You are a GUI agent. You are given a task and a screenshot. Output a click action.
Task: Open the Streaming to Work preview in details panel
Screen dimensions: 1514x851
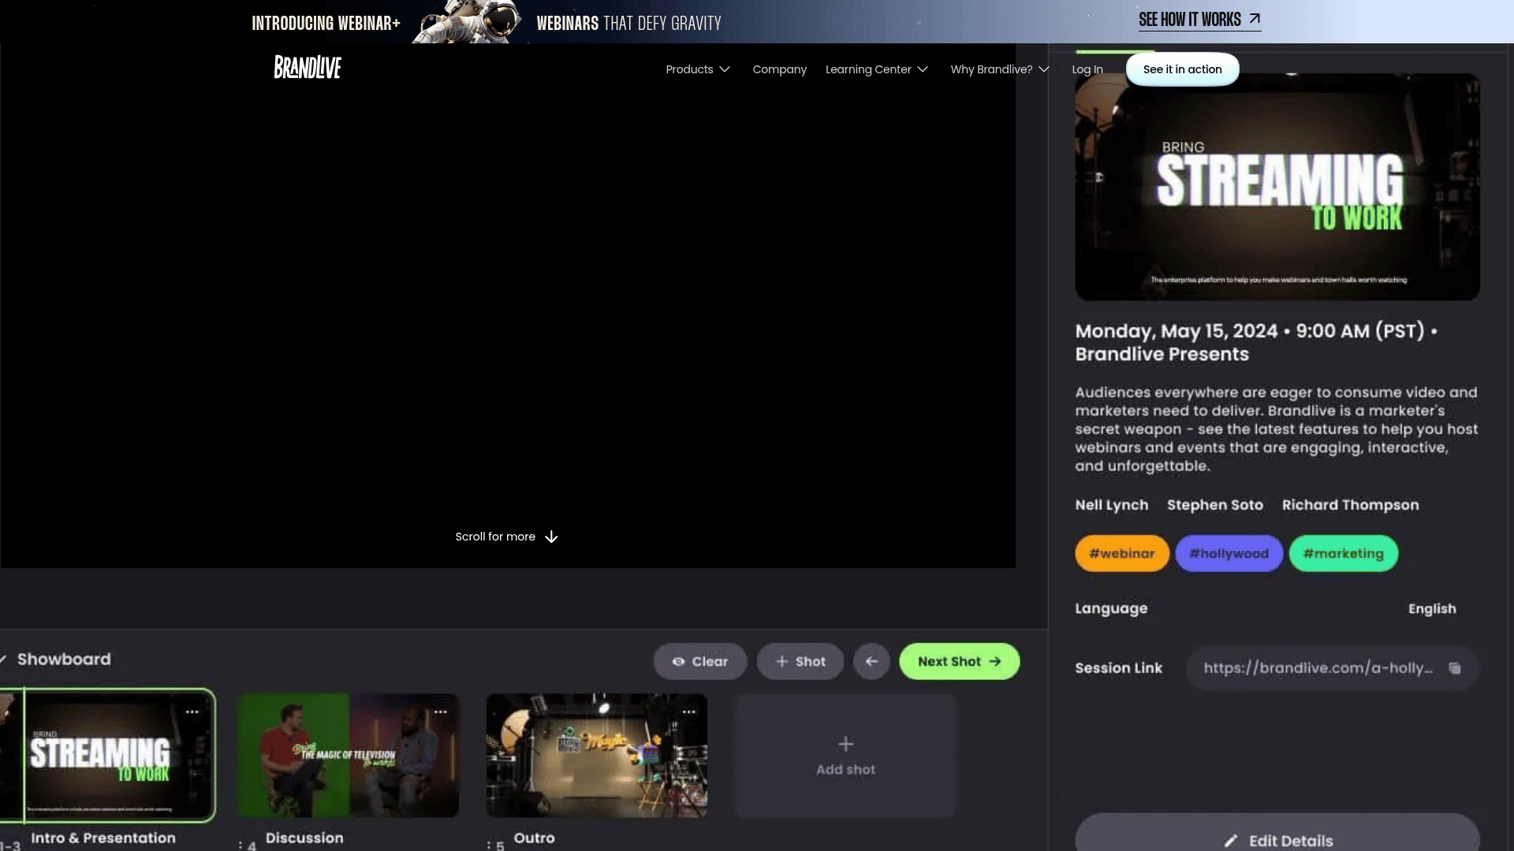point(1277,186)
